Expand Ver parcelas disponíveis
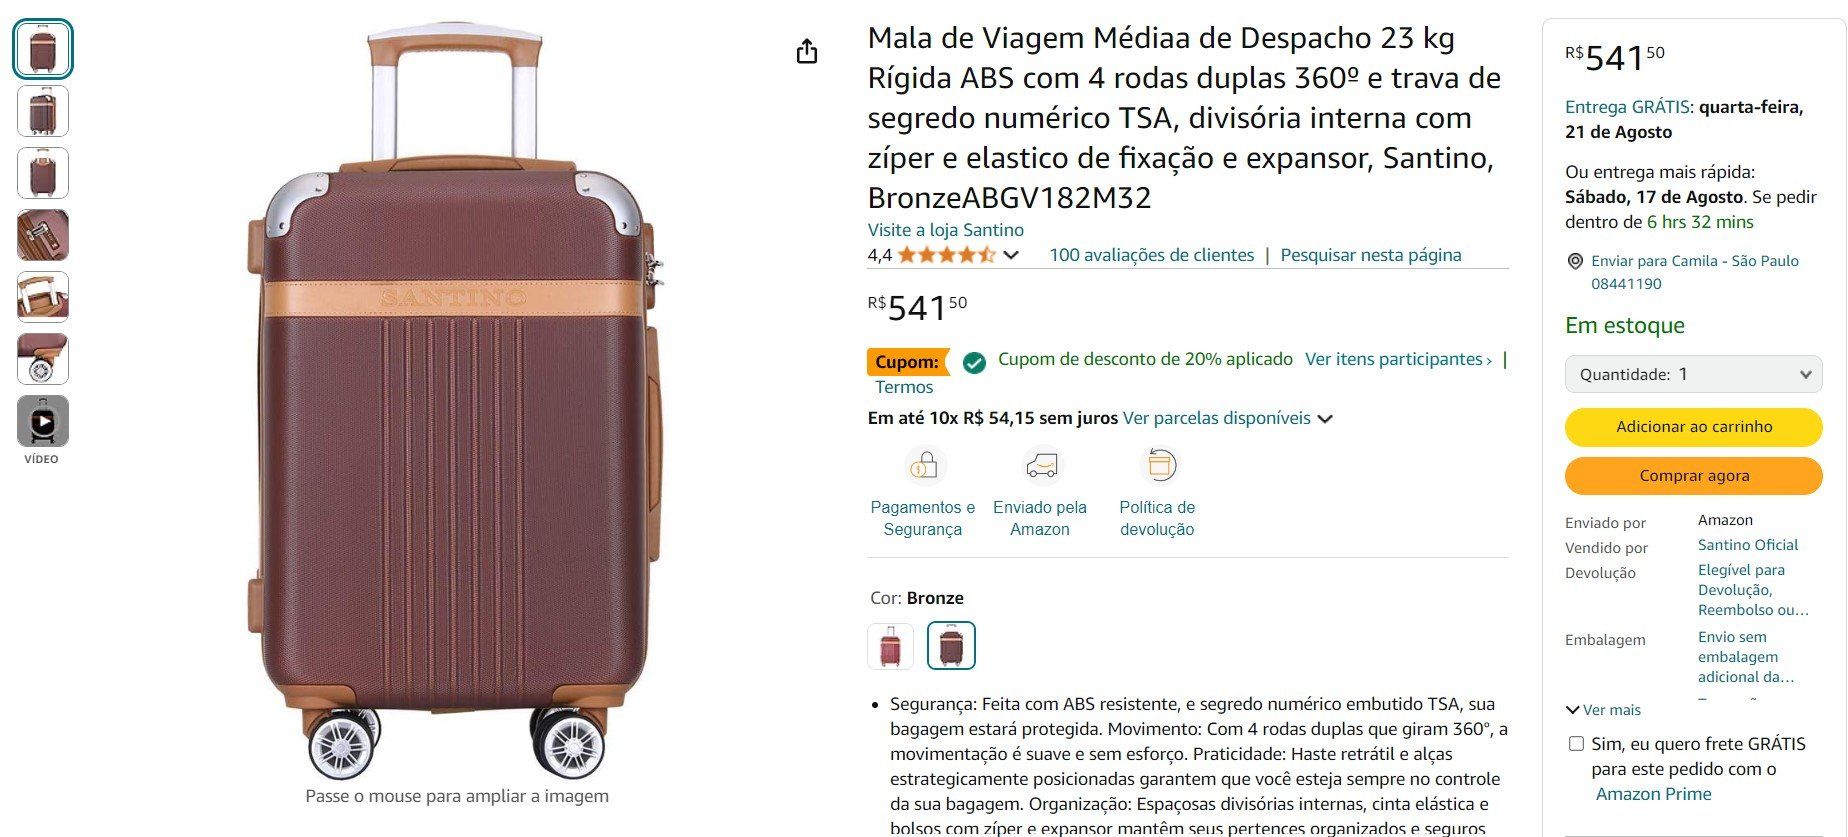This screenshot has width=1848, height=837. tap(1228, 418)
